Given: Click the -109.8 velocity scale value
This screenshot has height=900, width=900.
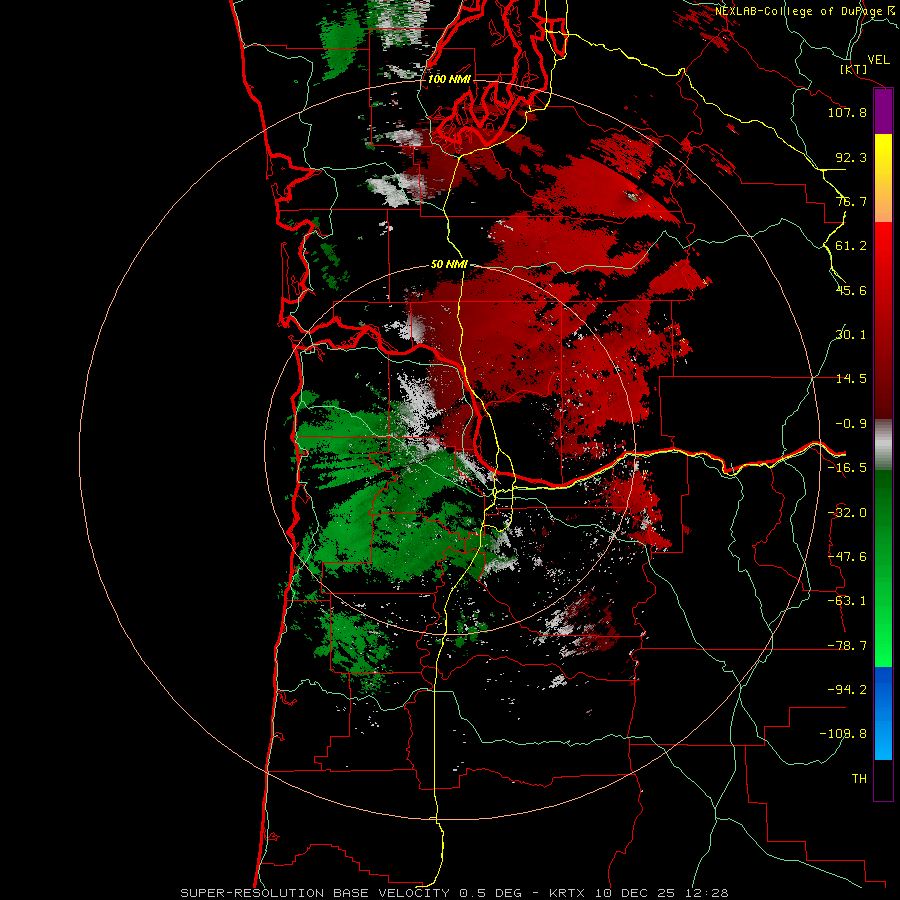Looking at the screenshot, I should (843, 734).
